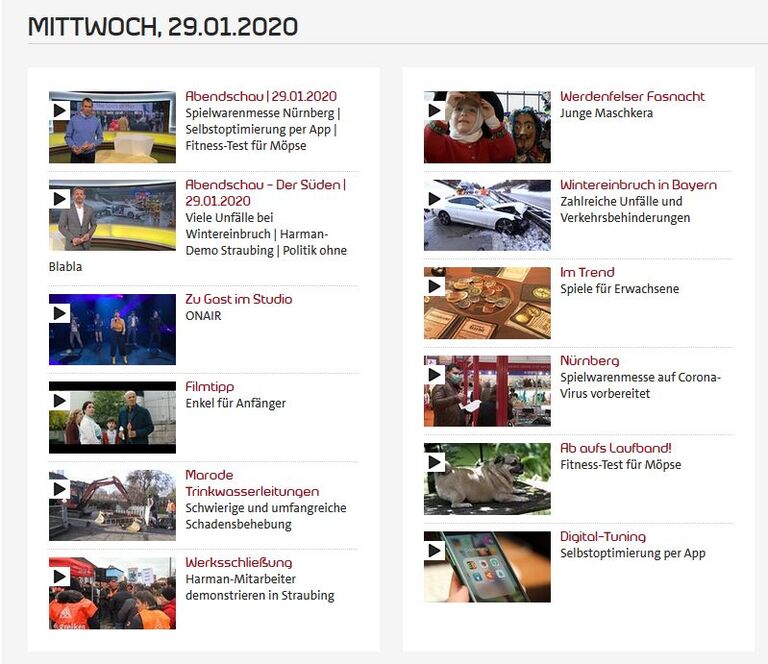768x664 pixels.
Task: Select the board game coins thumbnail
Action: (487, 303)
